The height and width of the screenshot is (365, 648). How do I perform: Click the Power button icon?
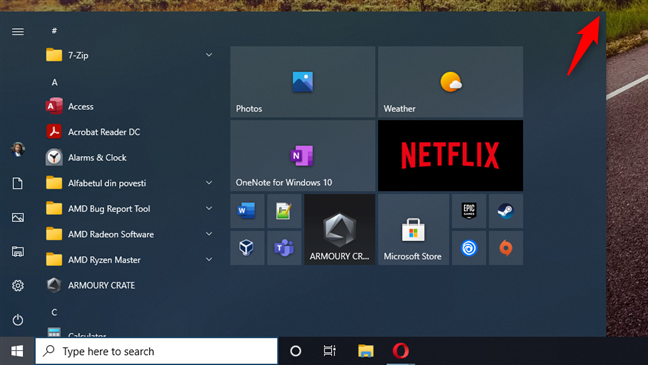(x=18, y=320)
